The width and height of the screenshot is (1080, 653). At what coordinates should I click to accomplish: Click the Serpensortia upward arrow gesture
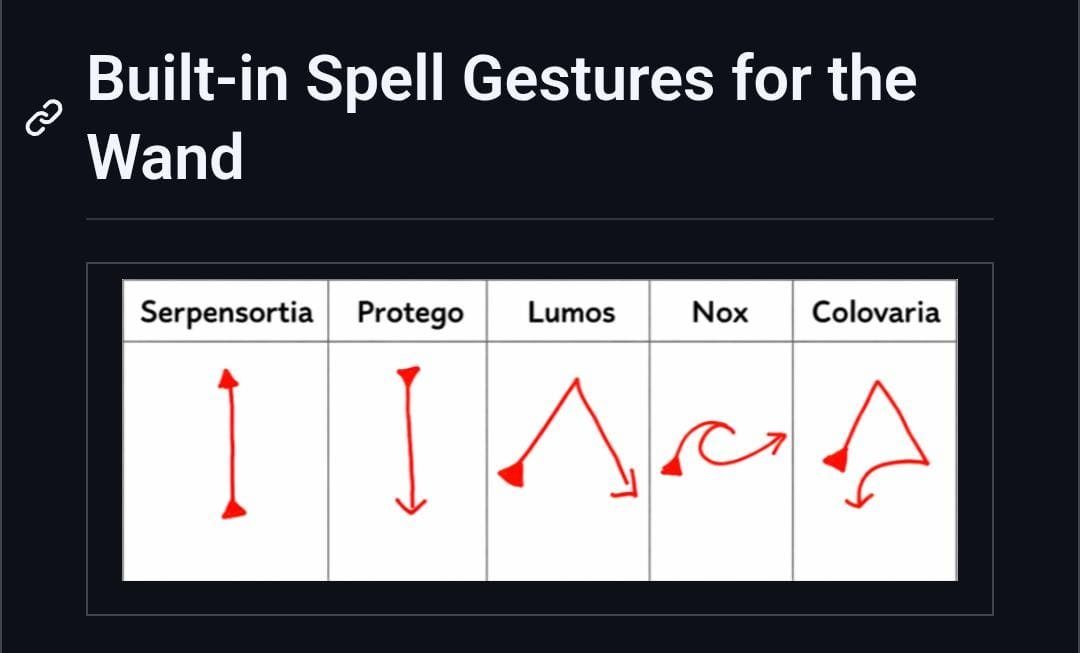[x=231, y=442]
